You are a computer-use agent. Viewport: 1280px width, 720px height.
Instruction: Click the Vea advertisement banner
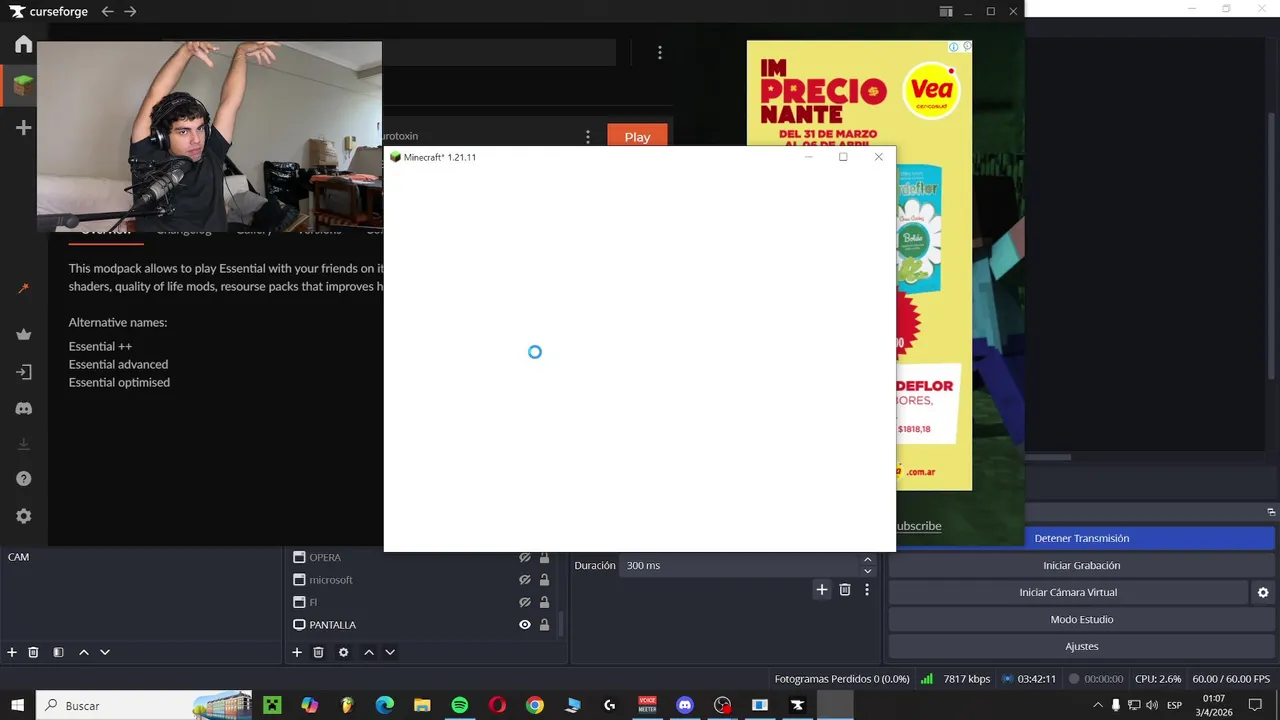coord(859,265)
